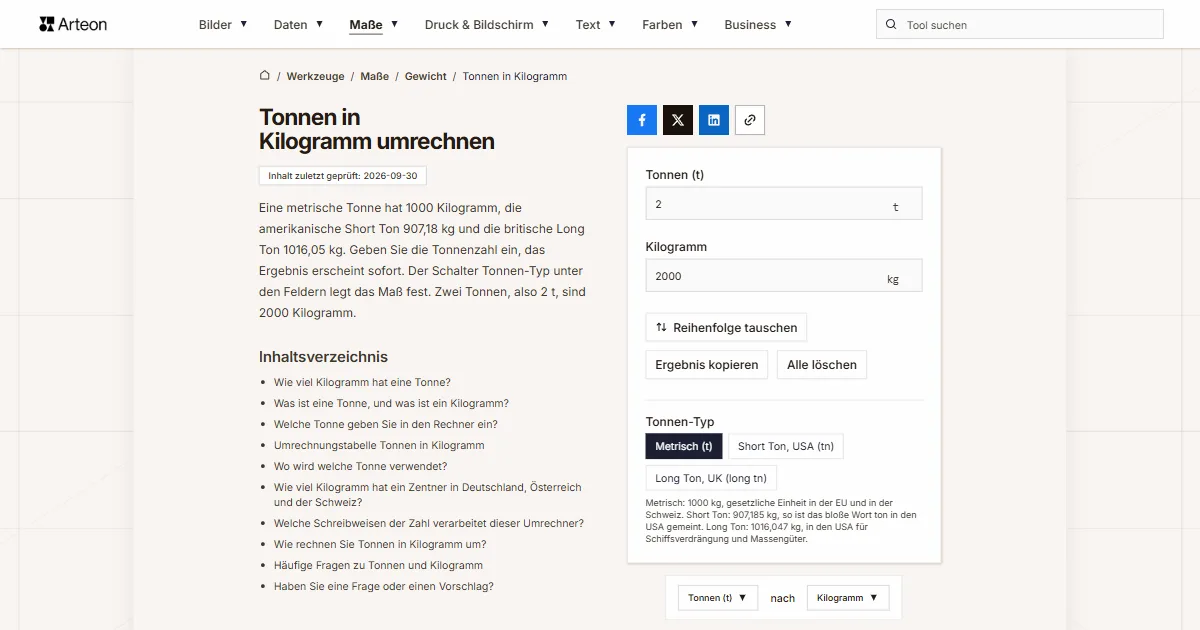Select Long Ton, UK (long tn) type
The height and width of the screenshot is (630, 1200).
coord(711,478)
